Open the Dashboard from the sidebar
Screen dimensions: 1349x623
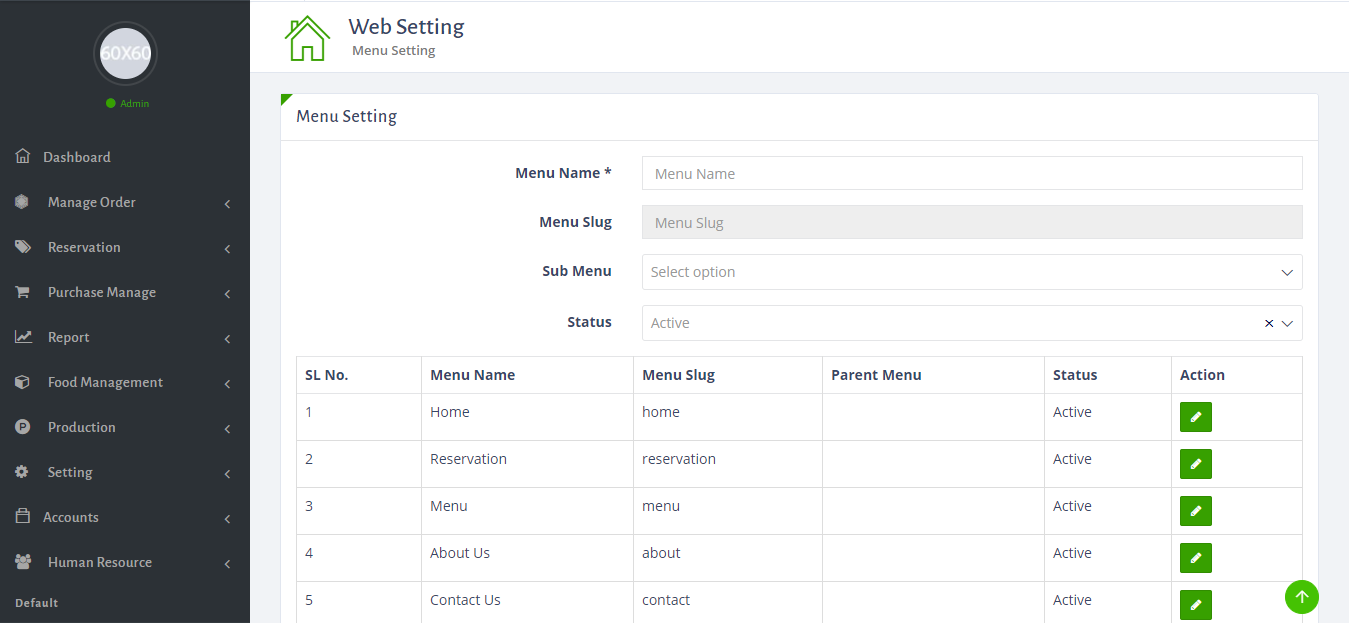point(22,156)
